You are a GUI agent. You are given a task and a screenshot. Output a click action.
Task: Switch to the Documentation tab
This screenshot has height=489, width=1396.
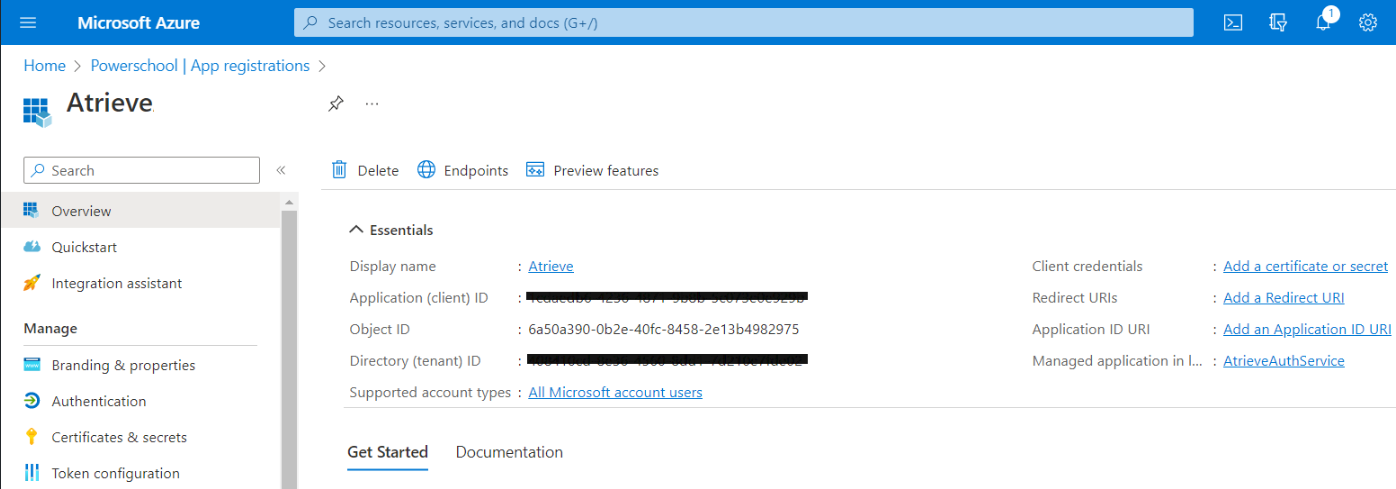tap(509, 452)
